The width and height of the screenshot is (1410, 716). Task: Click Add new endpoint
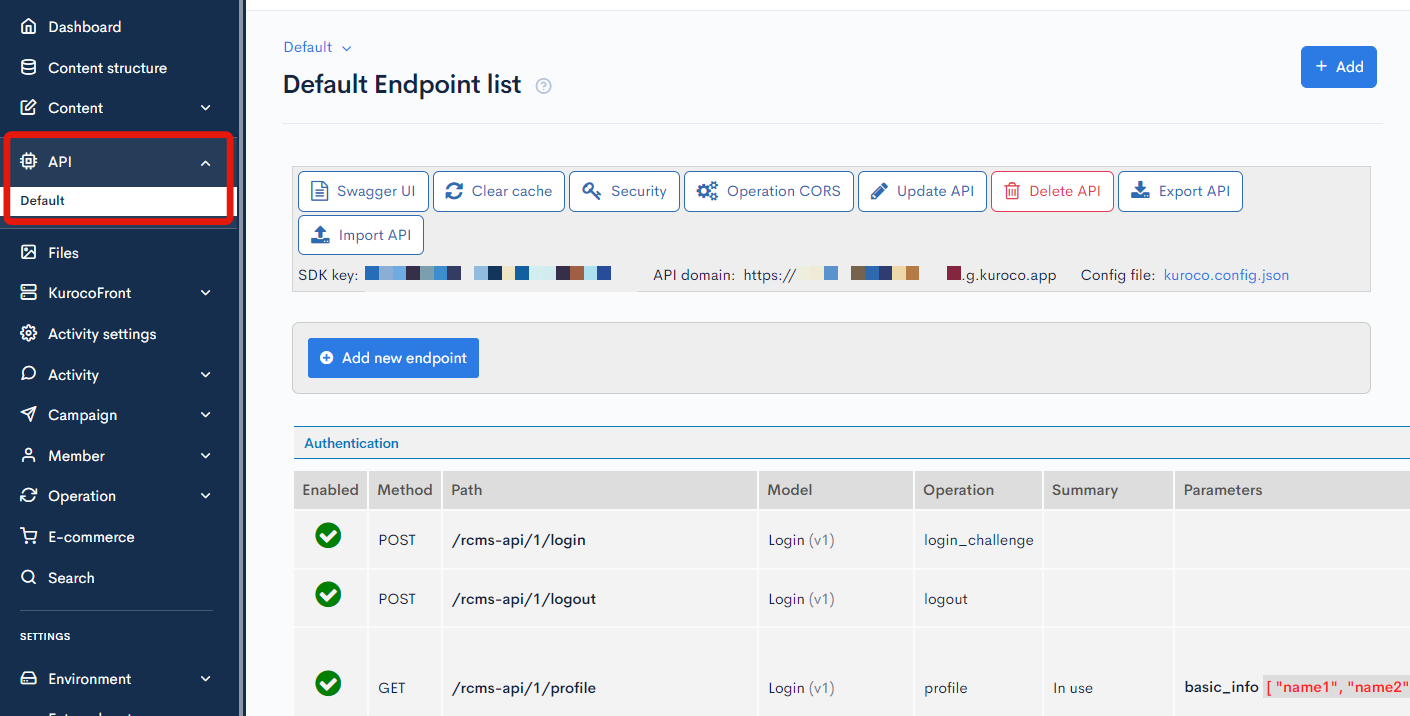pos(393,358)
